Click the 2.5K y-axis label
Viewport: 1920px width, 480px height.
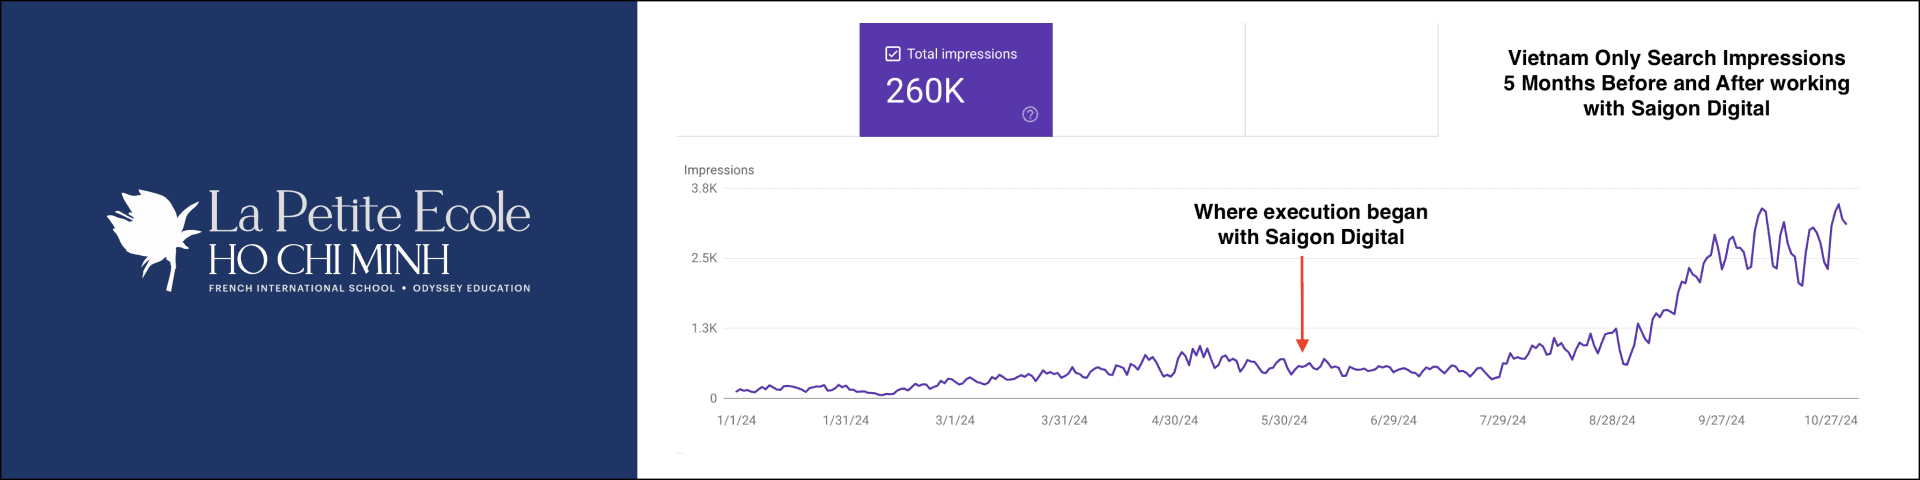(704, 258)
